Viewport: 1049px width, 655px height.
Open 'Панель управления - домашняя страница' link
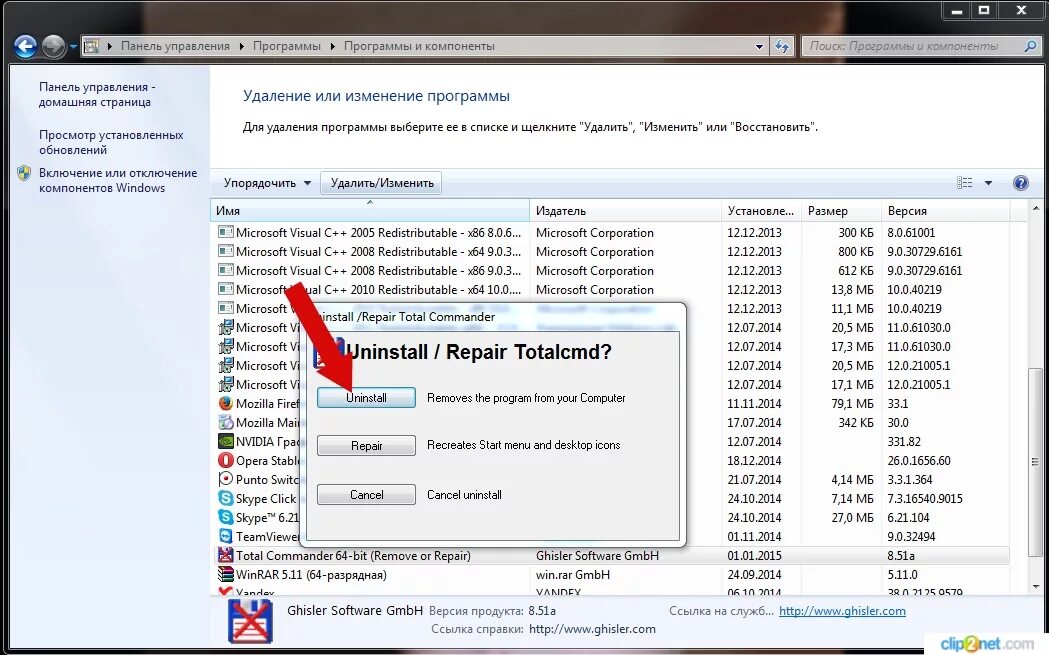pyautogui.click(x=96, y=94)
